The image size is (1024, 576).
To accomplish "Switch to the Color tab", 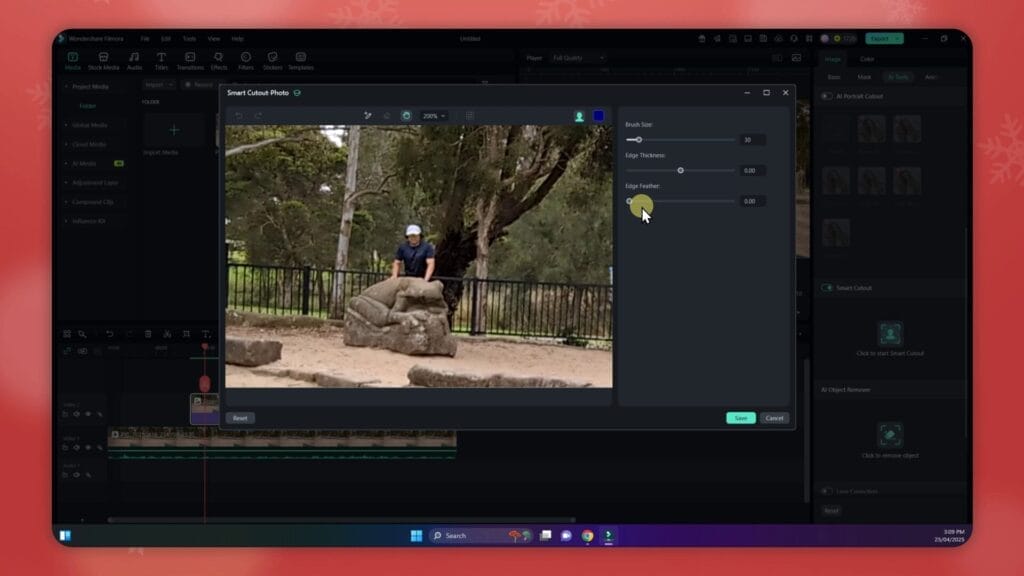I will (x=866, y=59).
